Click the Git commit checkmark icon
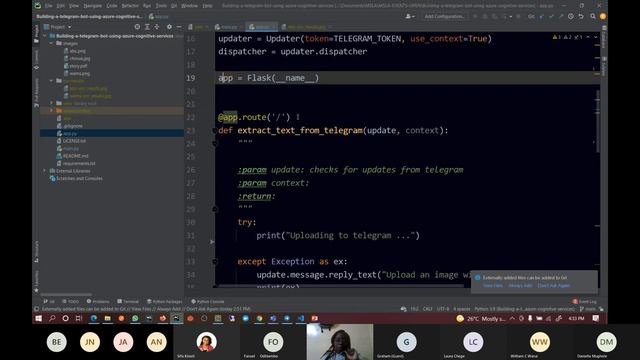 pos(551,16)
